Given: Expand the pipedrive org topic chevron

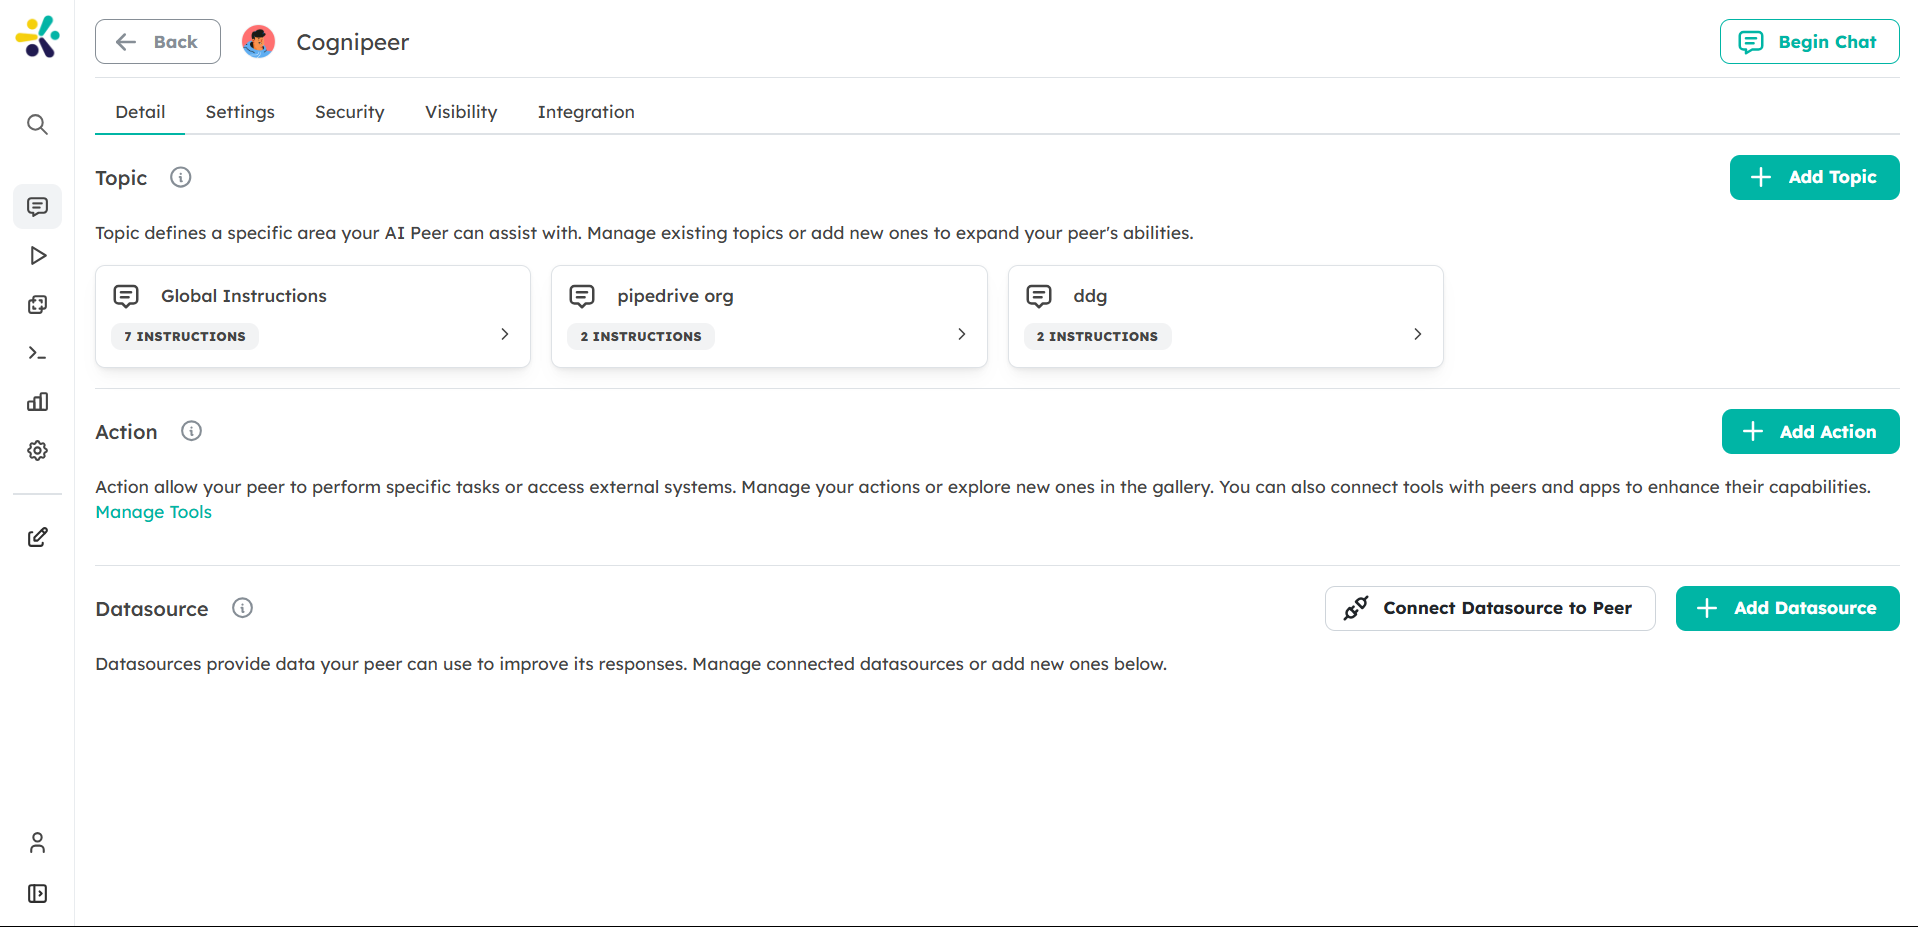Looking at the screenshot, I should [x=961, y=334].
